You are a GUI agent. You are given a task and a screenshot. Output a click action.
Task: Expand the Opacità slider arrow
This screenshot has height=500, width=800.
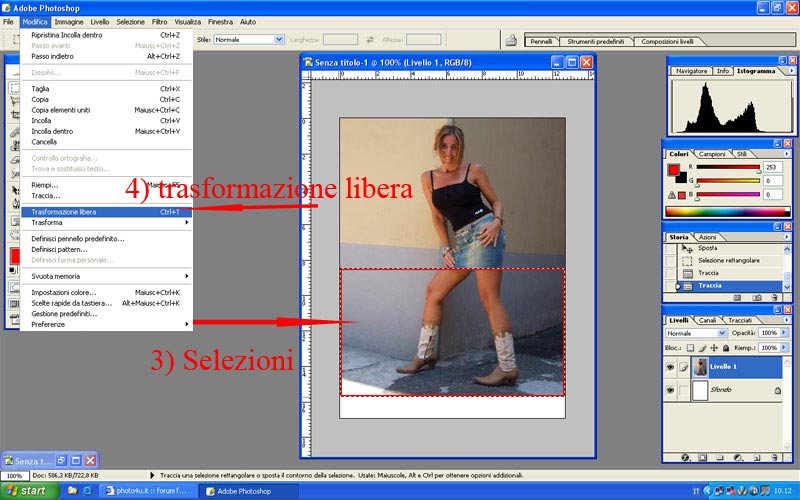785,333
